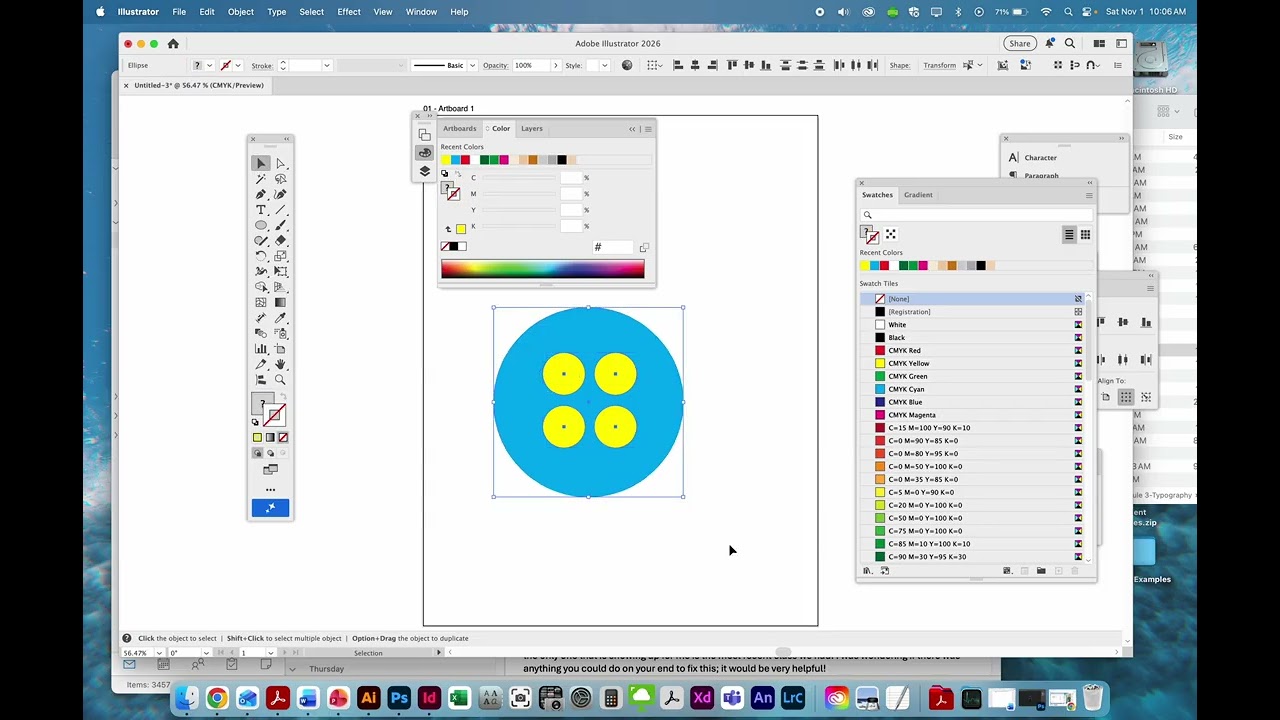
Task: Open Google Chrome in the Dock
Action: tap(217, 698)
